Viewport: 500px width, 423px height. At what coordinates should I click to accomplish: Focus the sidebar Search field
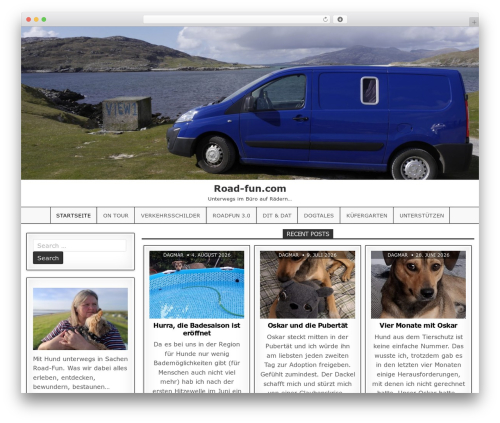pos(80,246)
